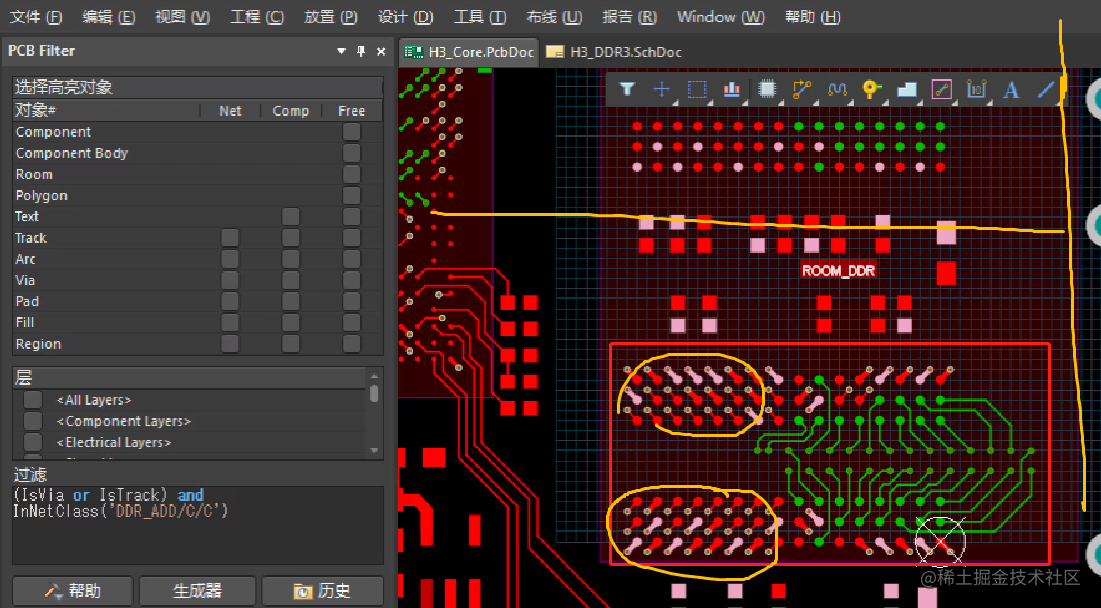The image size is (1101, 608).
Task: Select the filter funnel tool in the toolbar
Action: point(627,88)
